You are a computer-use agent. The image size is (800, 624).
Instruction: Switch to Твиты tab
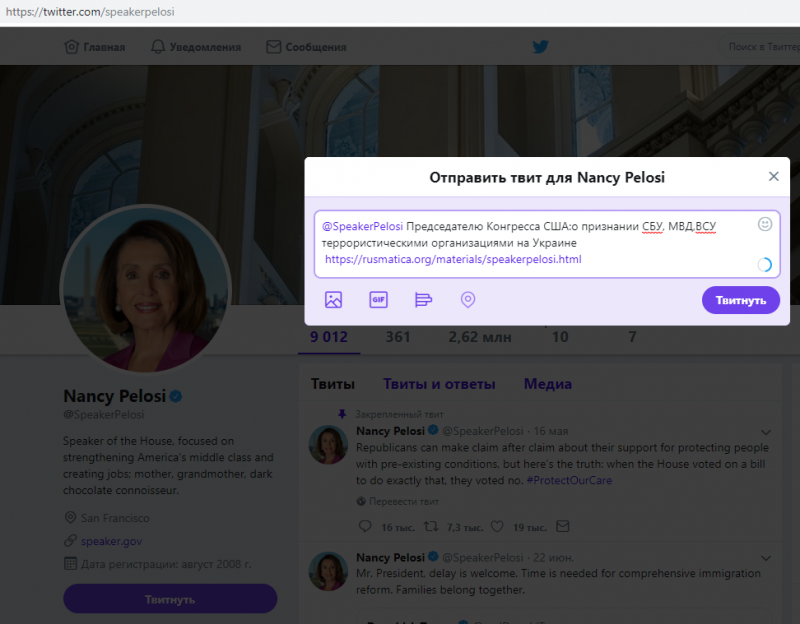(x=333, y=384)
